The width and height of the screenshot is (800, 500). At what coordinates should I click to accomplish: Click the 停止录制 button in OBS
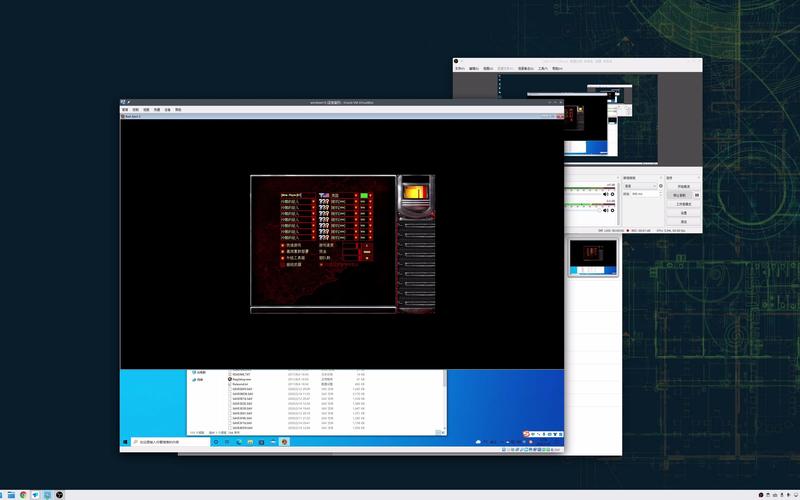pyautogui.click(x=684, y=195)
